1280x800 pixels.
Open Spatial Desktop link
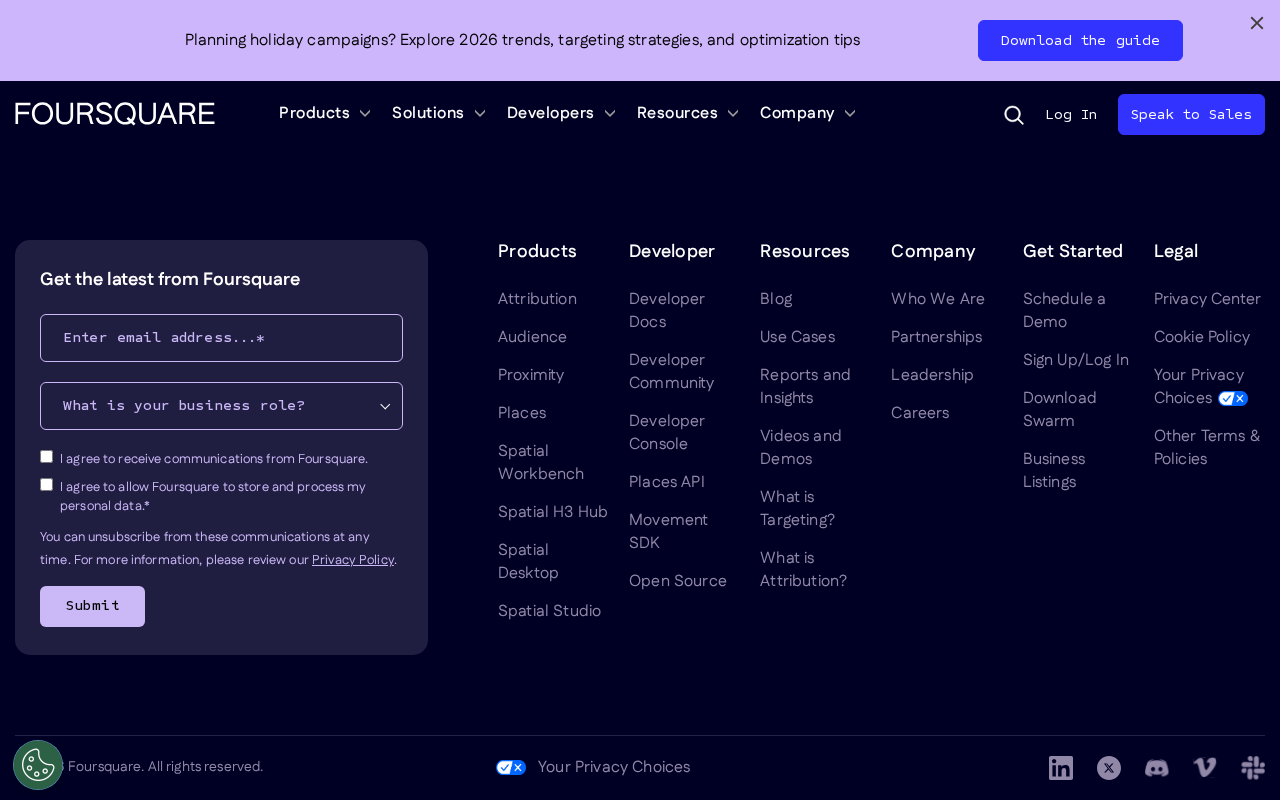coord(528,561)
